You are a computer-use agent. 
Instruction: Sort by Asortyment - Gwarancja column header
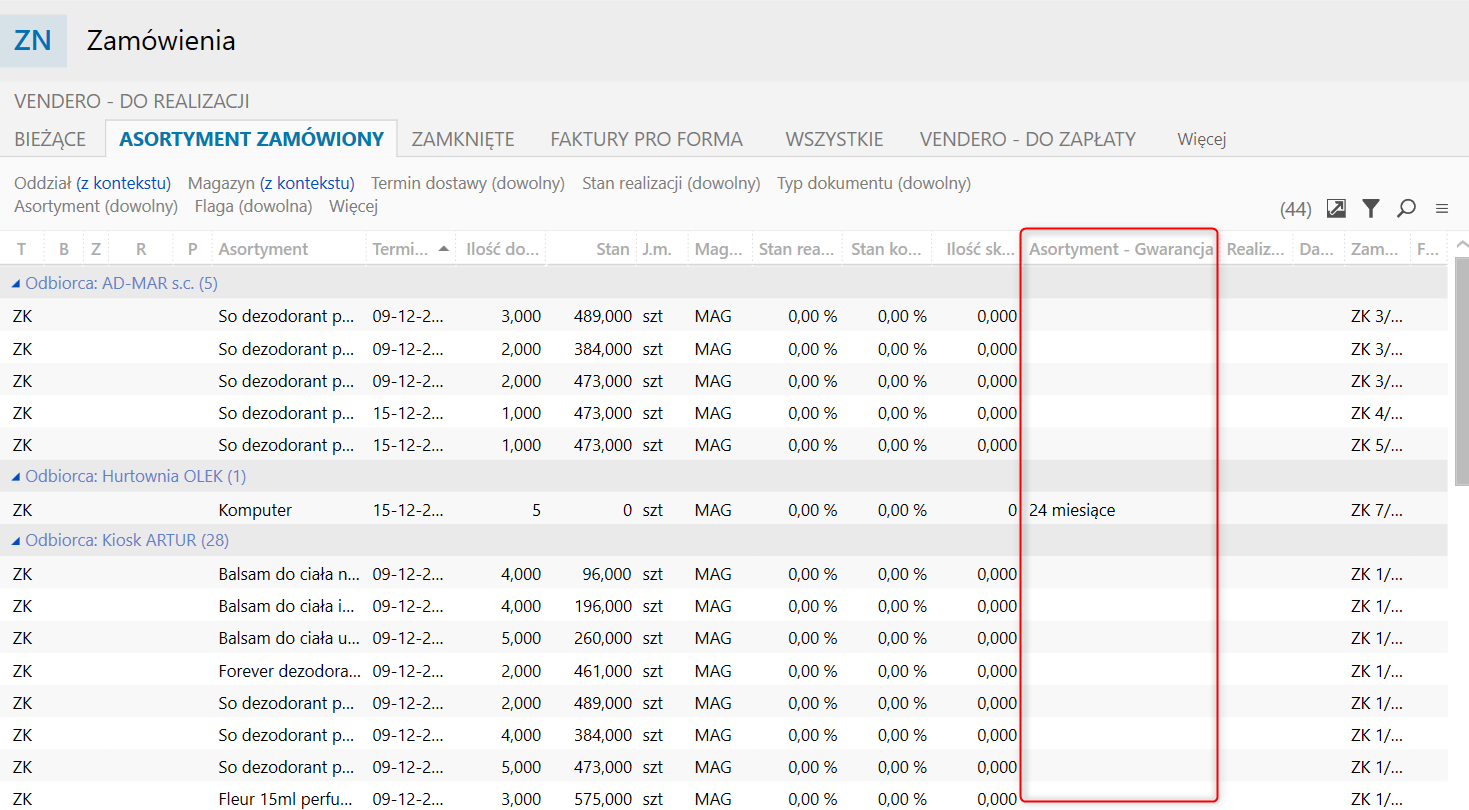coord(1120,249)
